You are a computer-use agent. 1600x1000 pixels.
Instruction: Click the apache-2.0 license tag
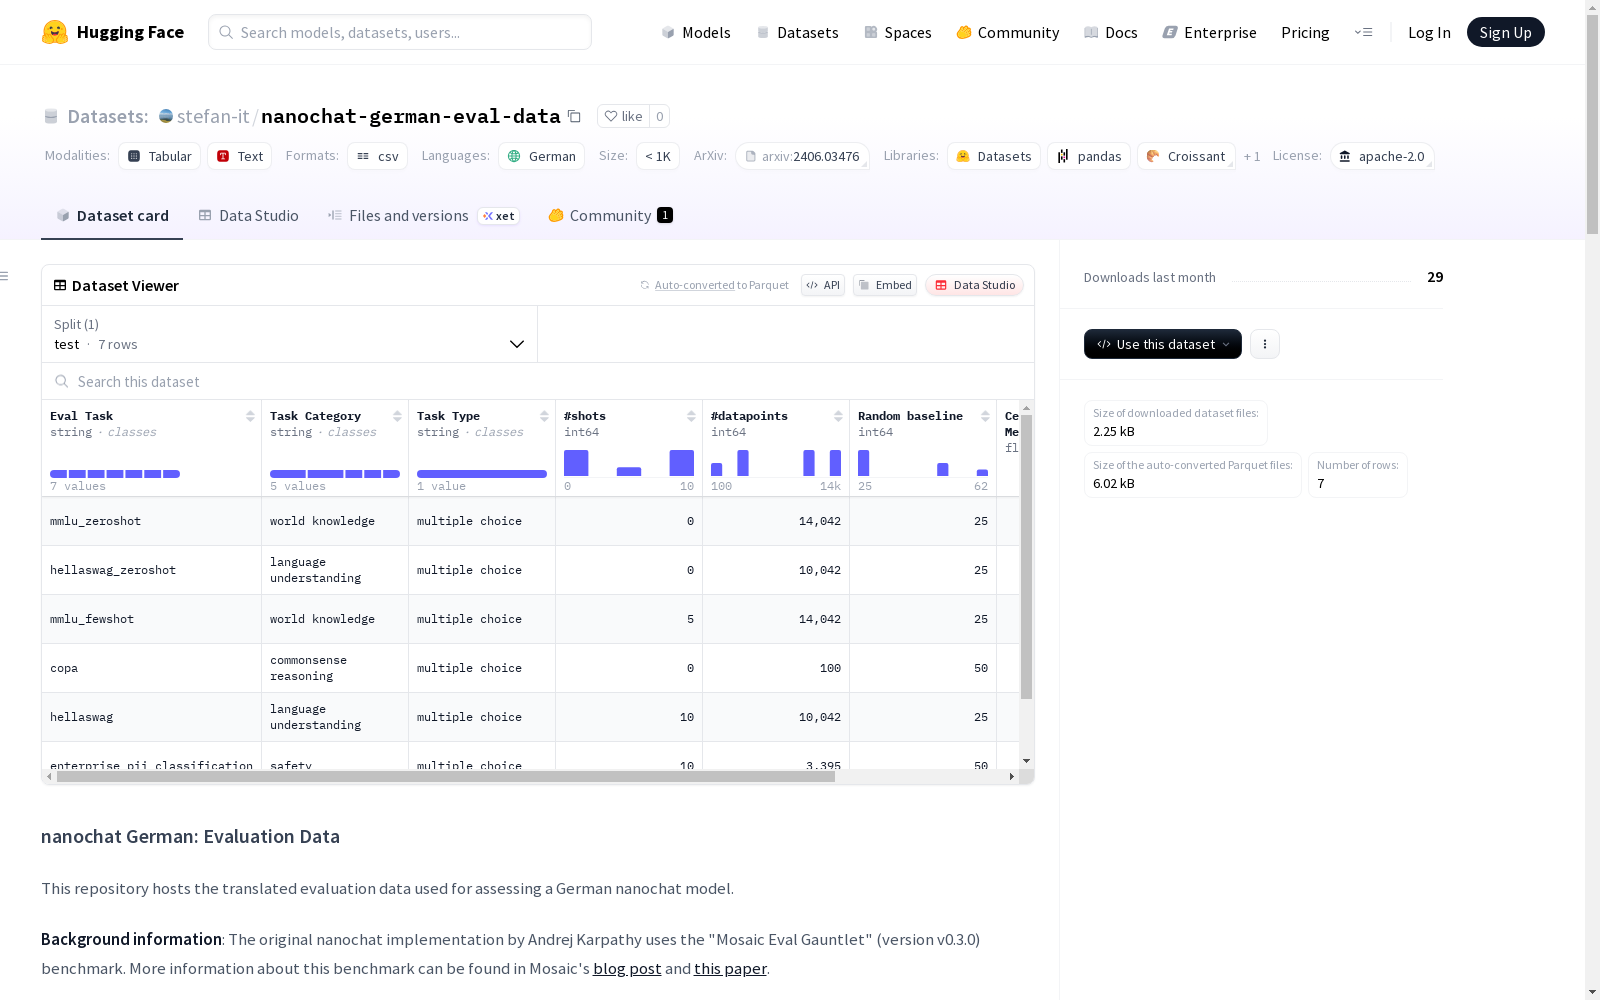pos(1382,156)
